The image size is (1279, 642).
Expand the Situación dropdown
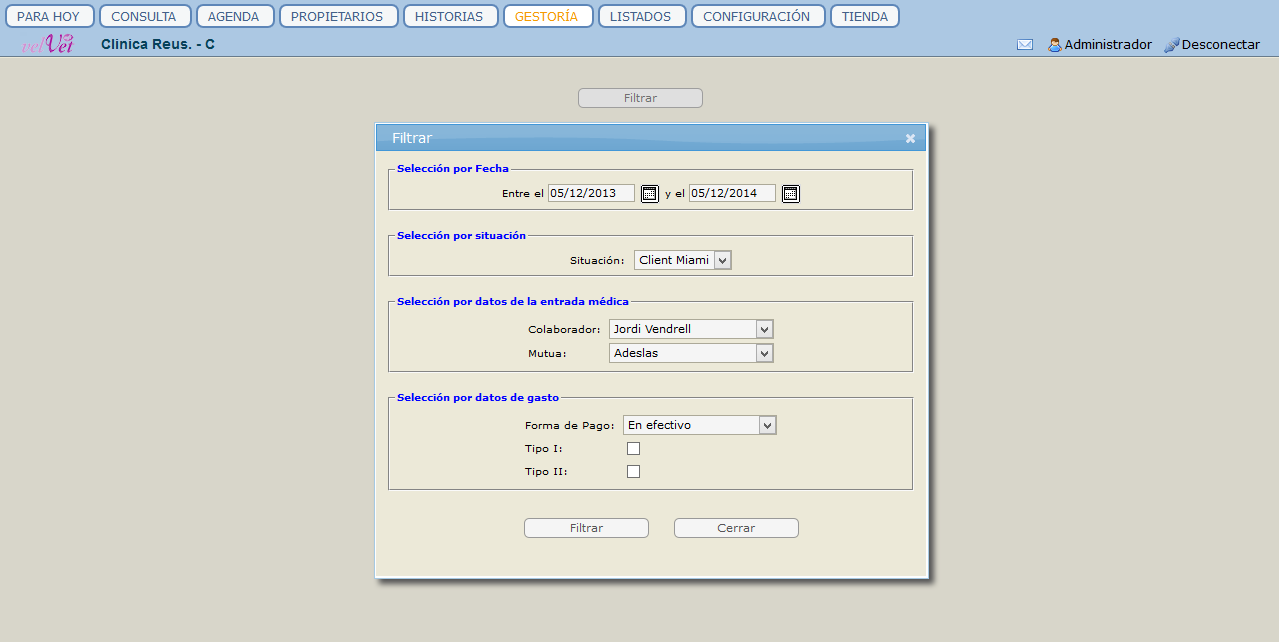pyautogui.click(x=723, y=260)
